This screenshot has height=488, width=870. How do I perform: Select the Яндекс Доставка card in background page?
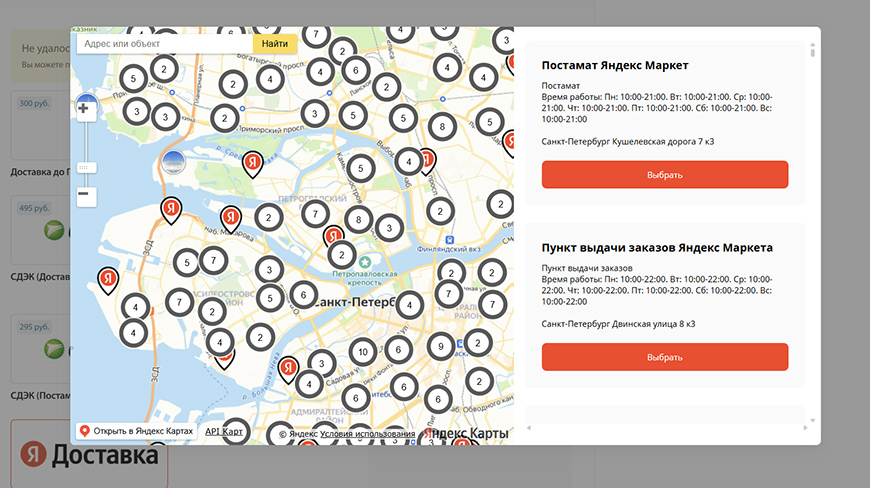pos(89,454)
